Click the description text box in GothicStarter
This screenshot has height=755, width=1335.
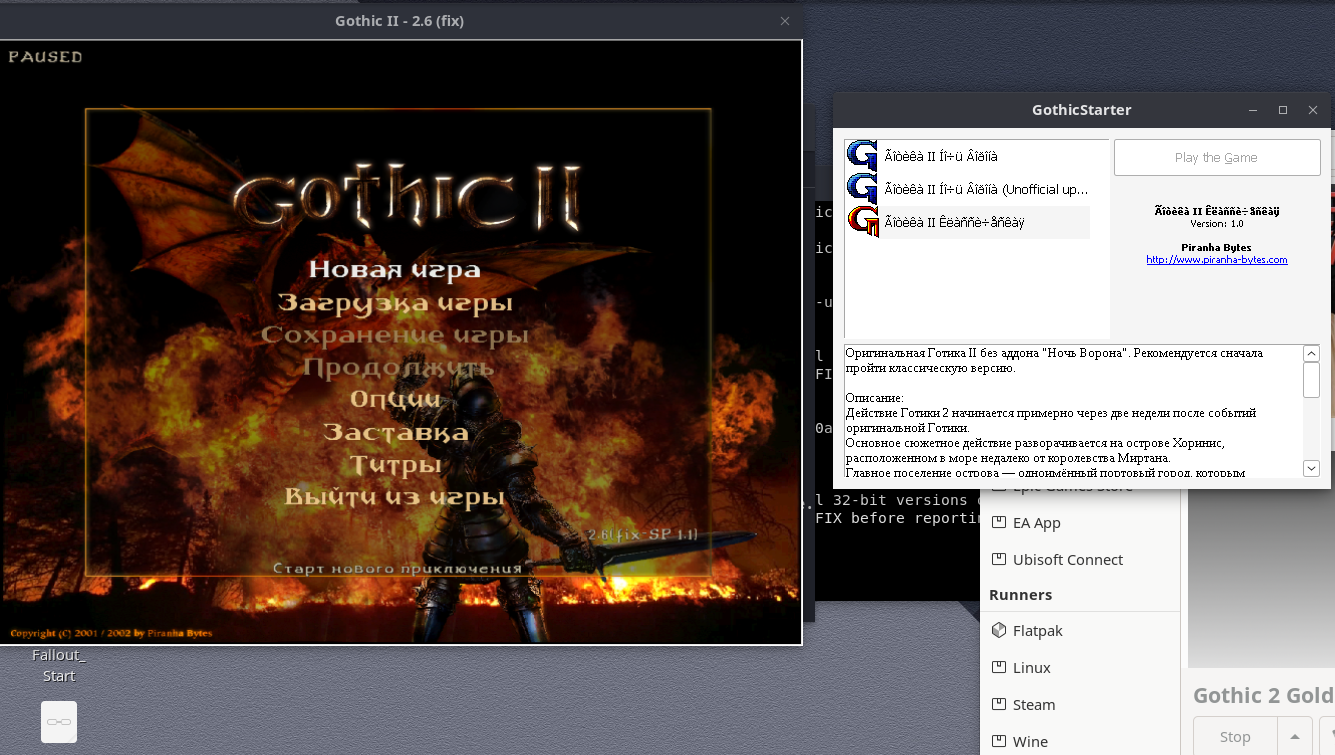pyautogui.click(x=1074, y=411)
